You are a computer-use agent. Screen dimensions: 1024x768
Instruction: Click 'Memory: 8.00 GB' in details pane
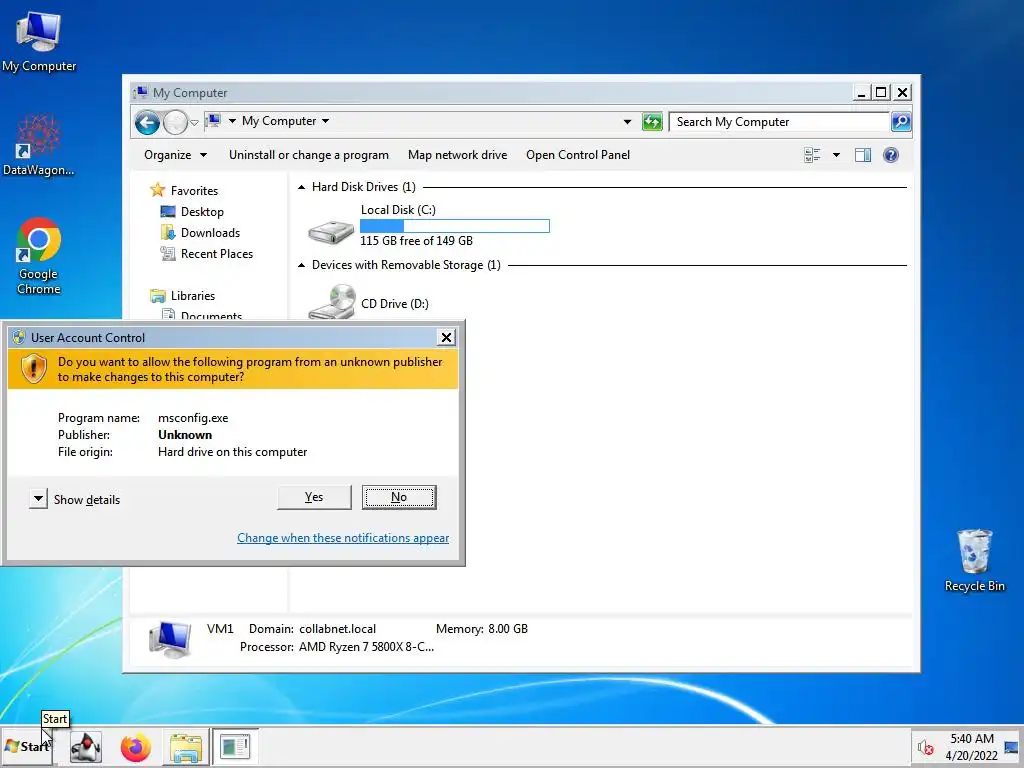point(482,629)
